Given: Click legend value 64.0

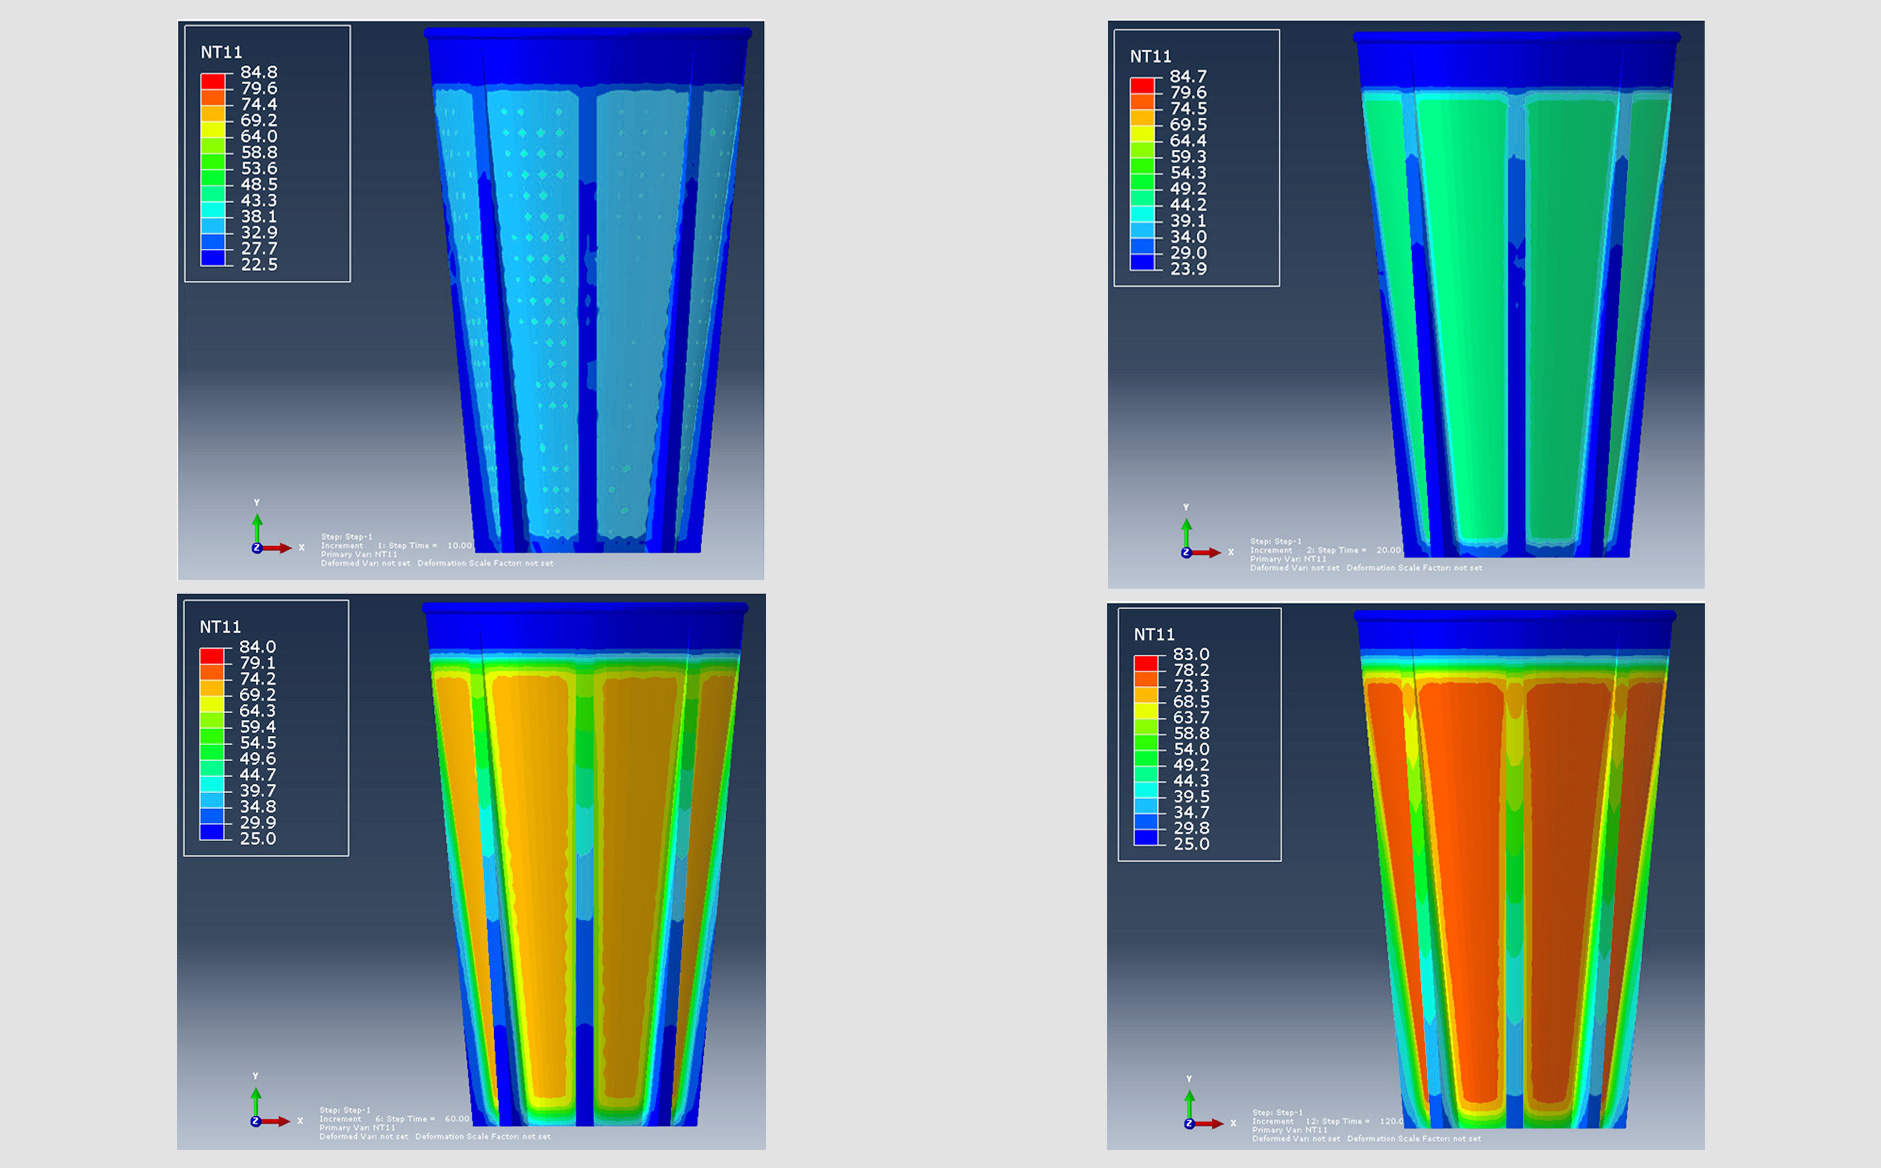Looking at the screenshot, I should 259,136.
